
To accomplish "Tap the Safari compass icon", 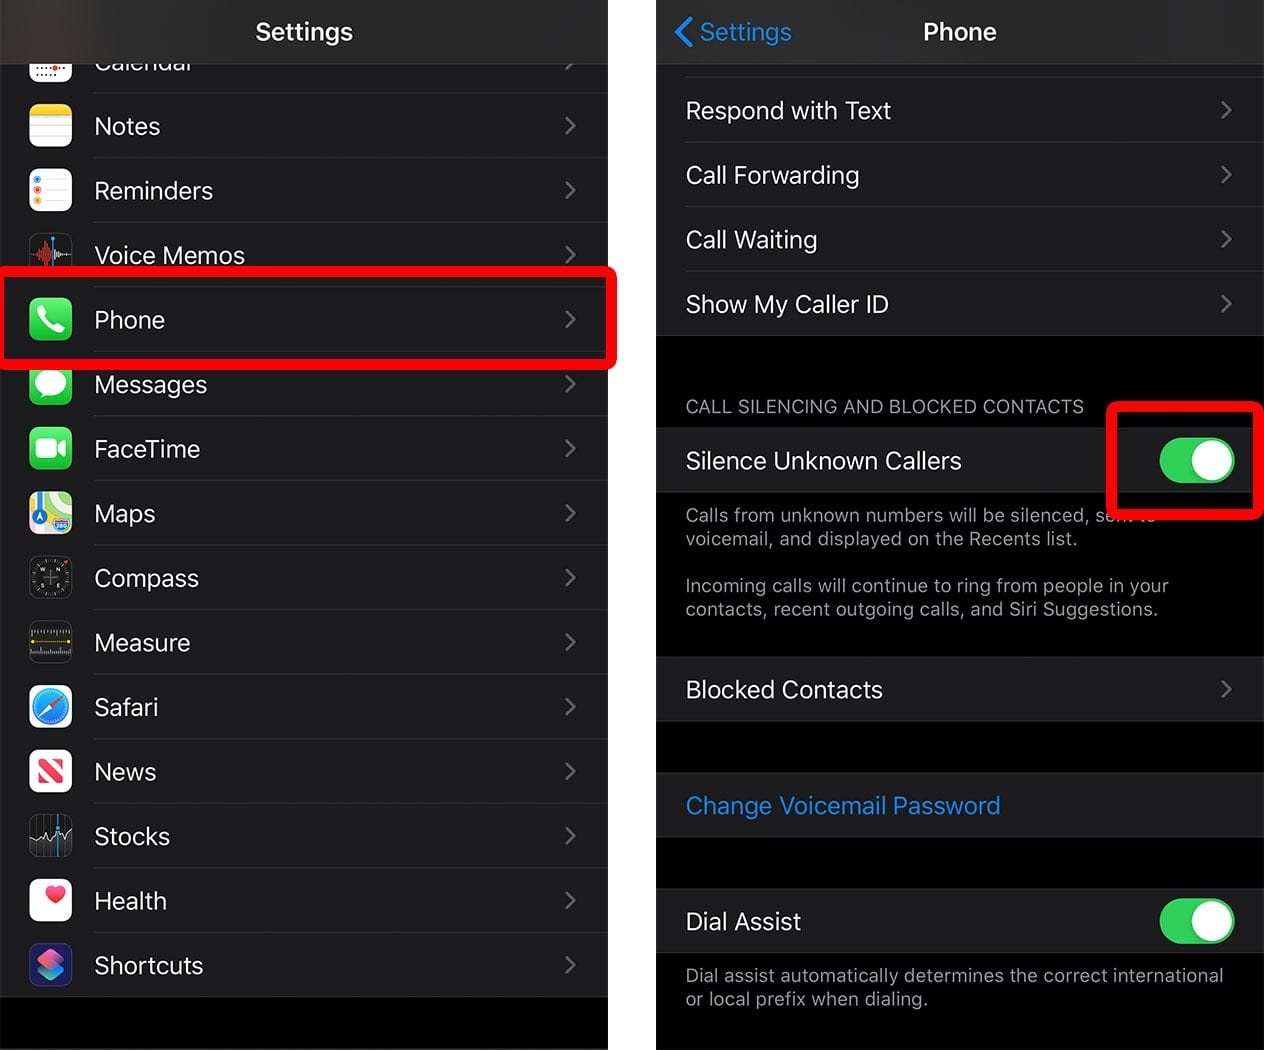I will pos(50,707).
